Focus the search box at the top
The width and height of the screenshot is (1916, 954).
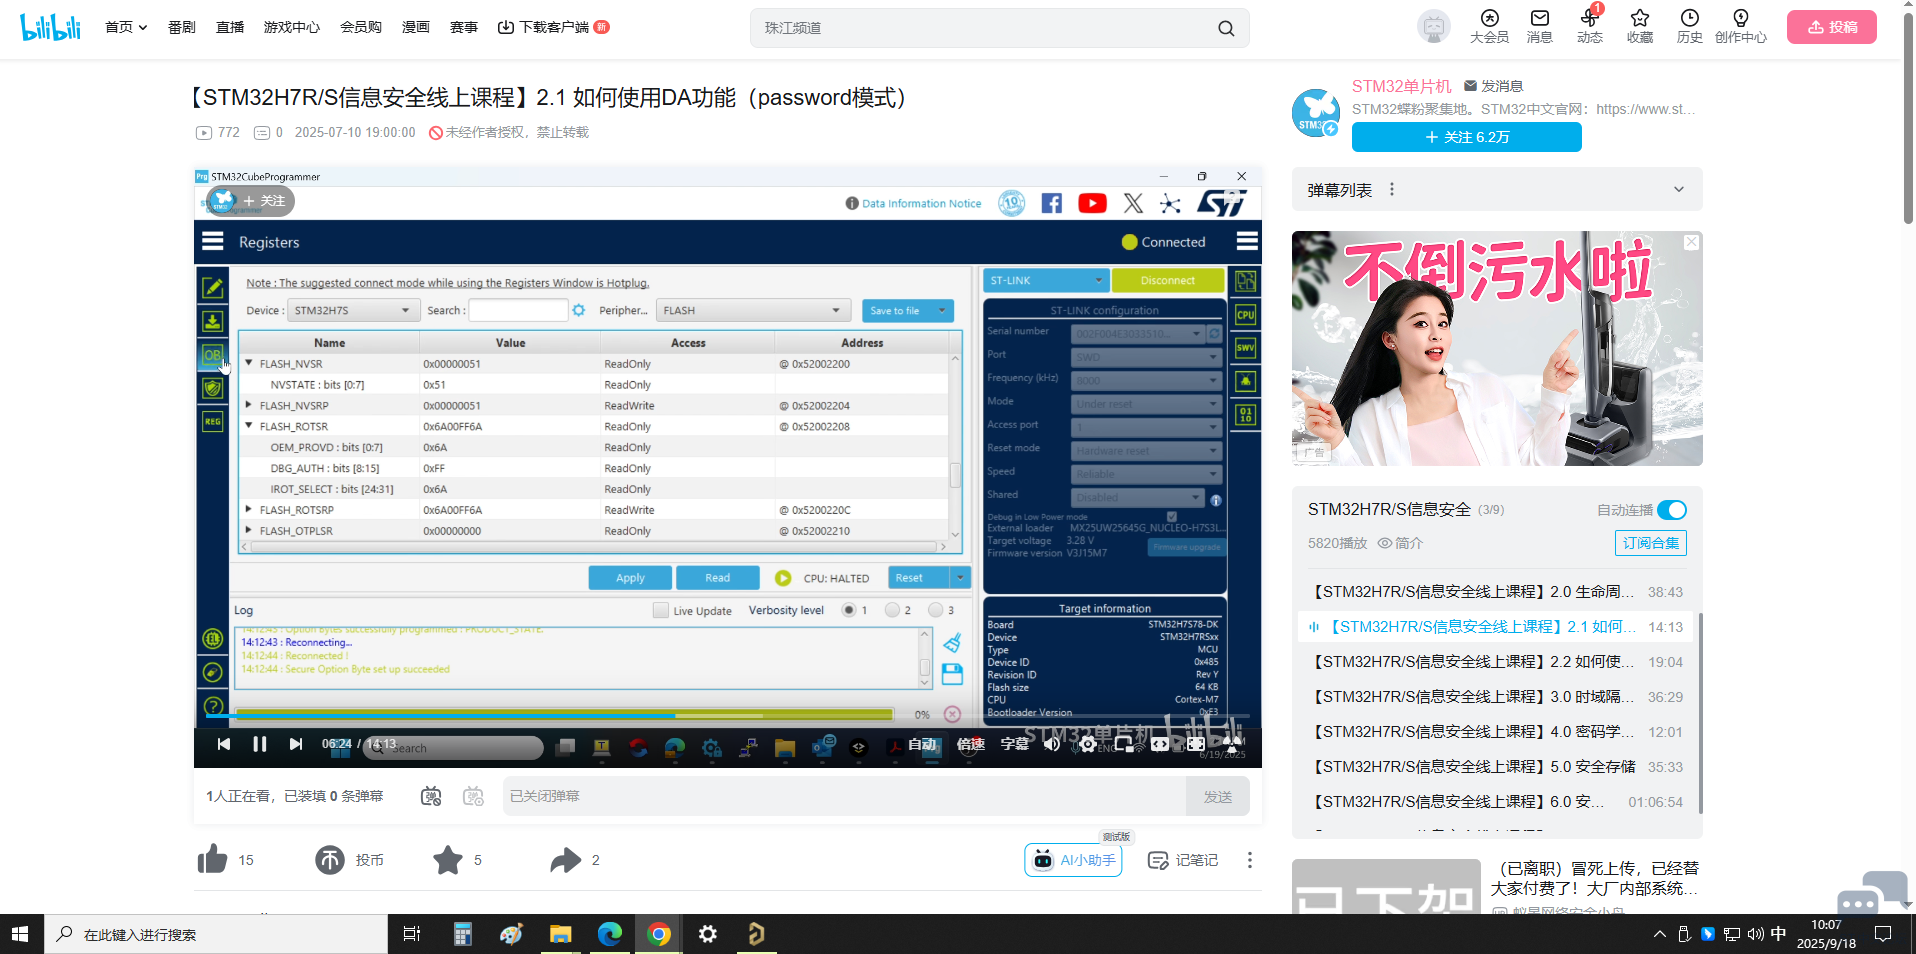[985, 28]
